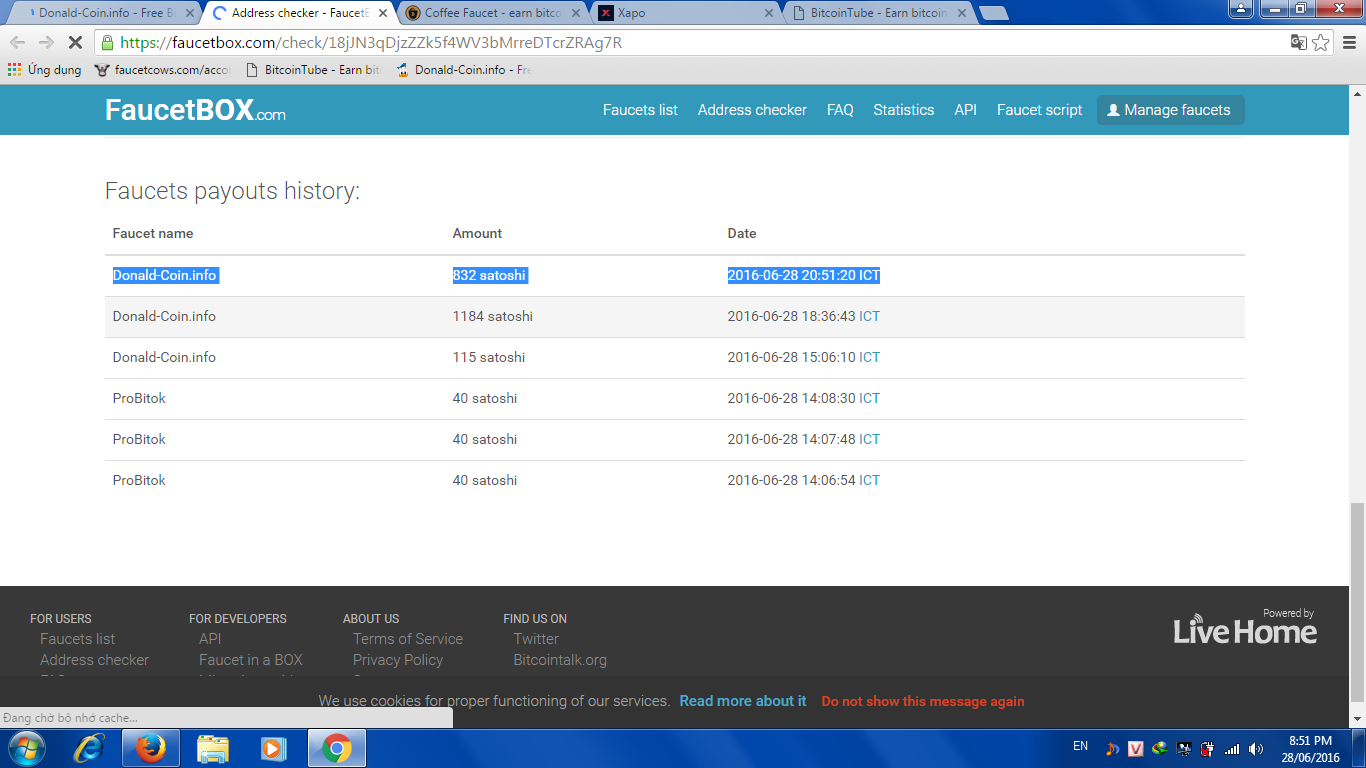Click the Faucet name column header
The height and width of the screenshot is (768, 1366).
[x=153, y=233]
